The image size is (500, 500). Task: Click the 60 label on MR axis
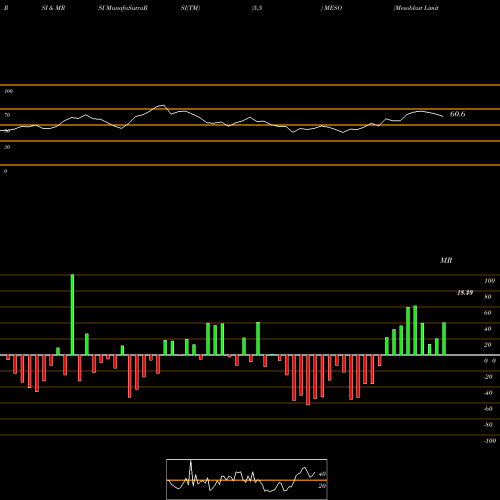pyautogui.click(x=488, y=313)
